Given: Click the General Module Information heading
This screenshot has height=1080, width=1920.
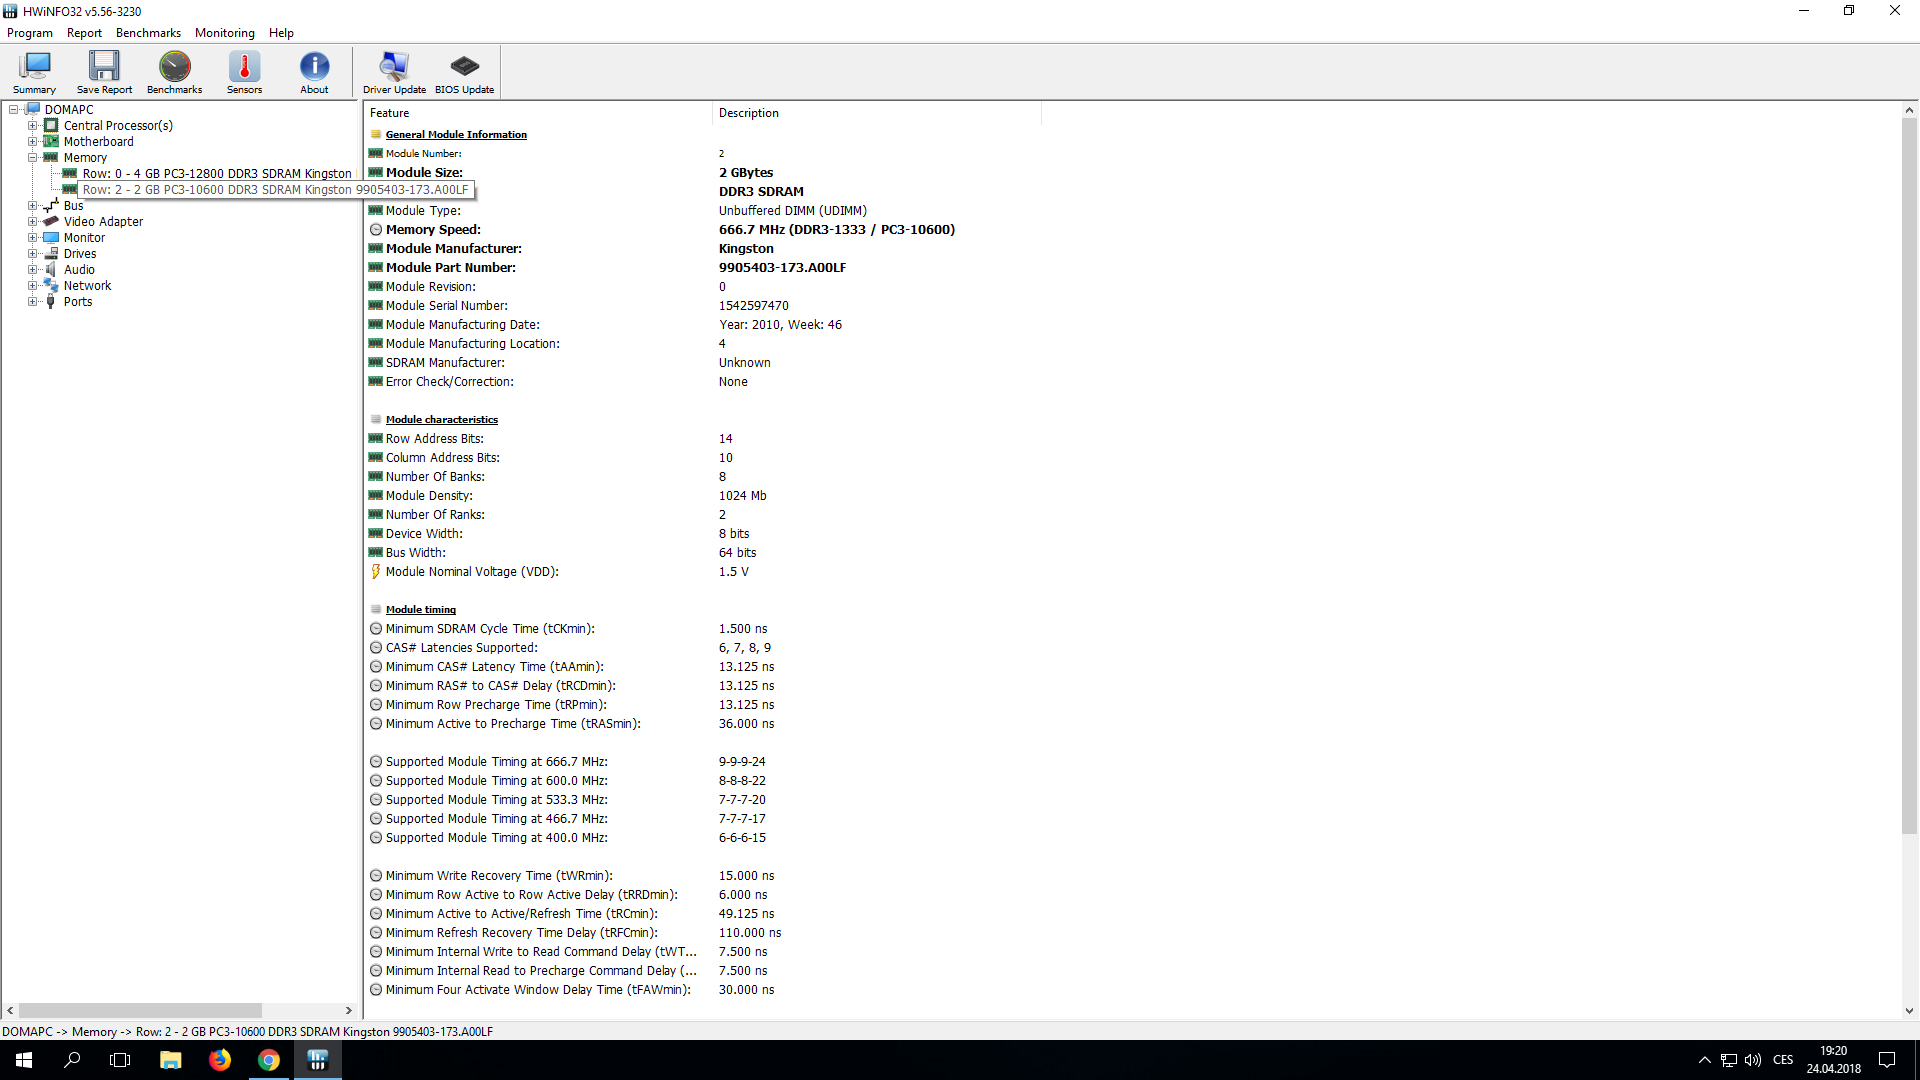Looking at the screenshot, I should [456, 135].
